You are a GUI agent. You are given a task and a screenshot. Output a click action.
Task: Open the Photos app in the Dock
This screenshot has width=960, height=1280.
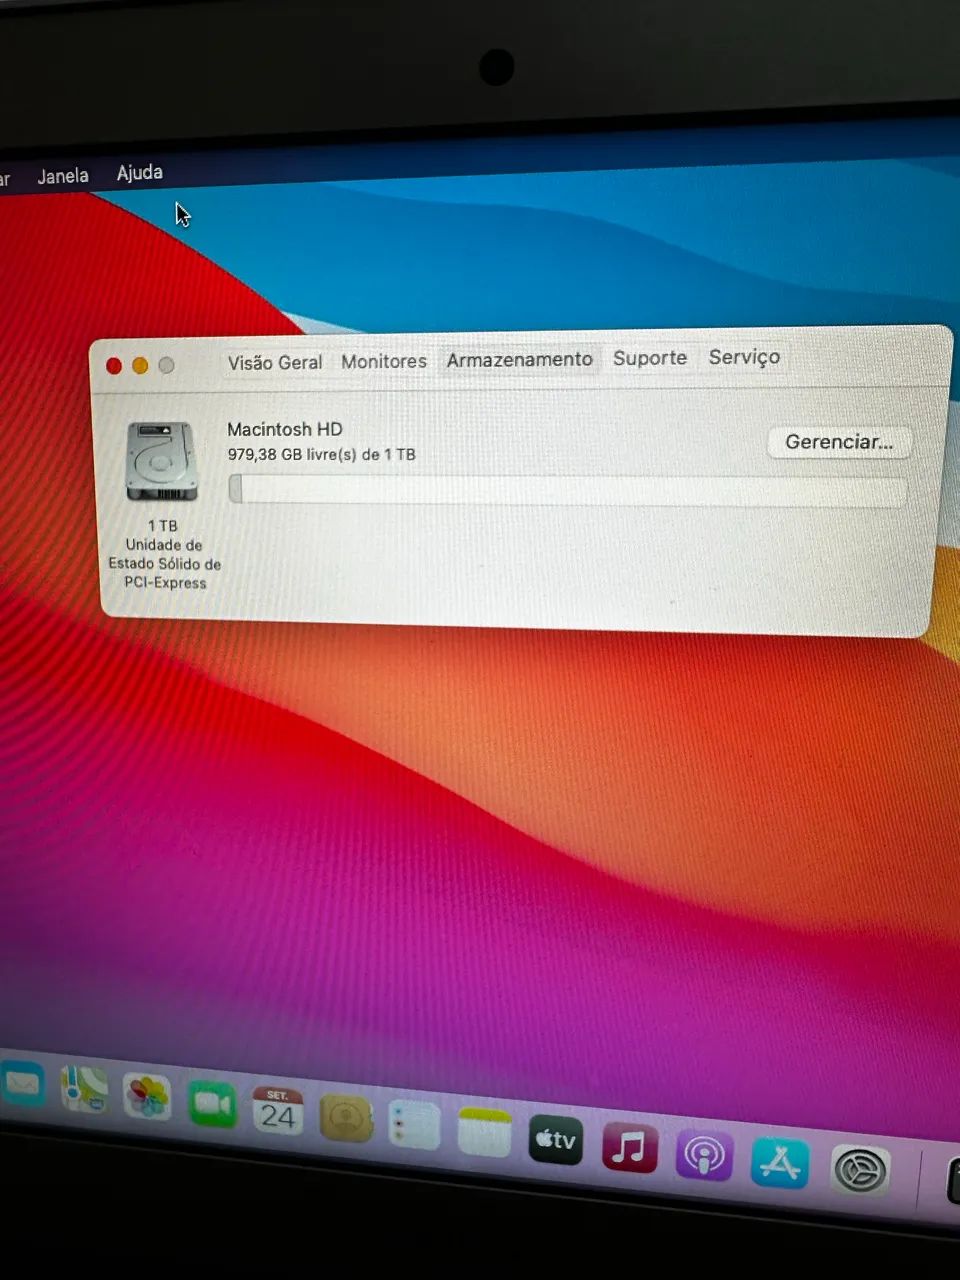click(x=147, y=1096)
